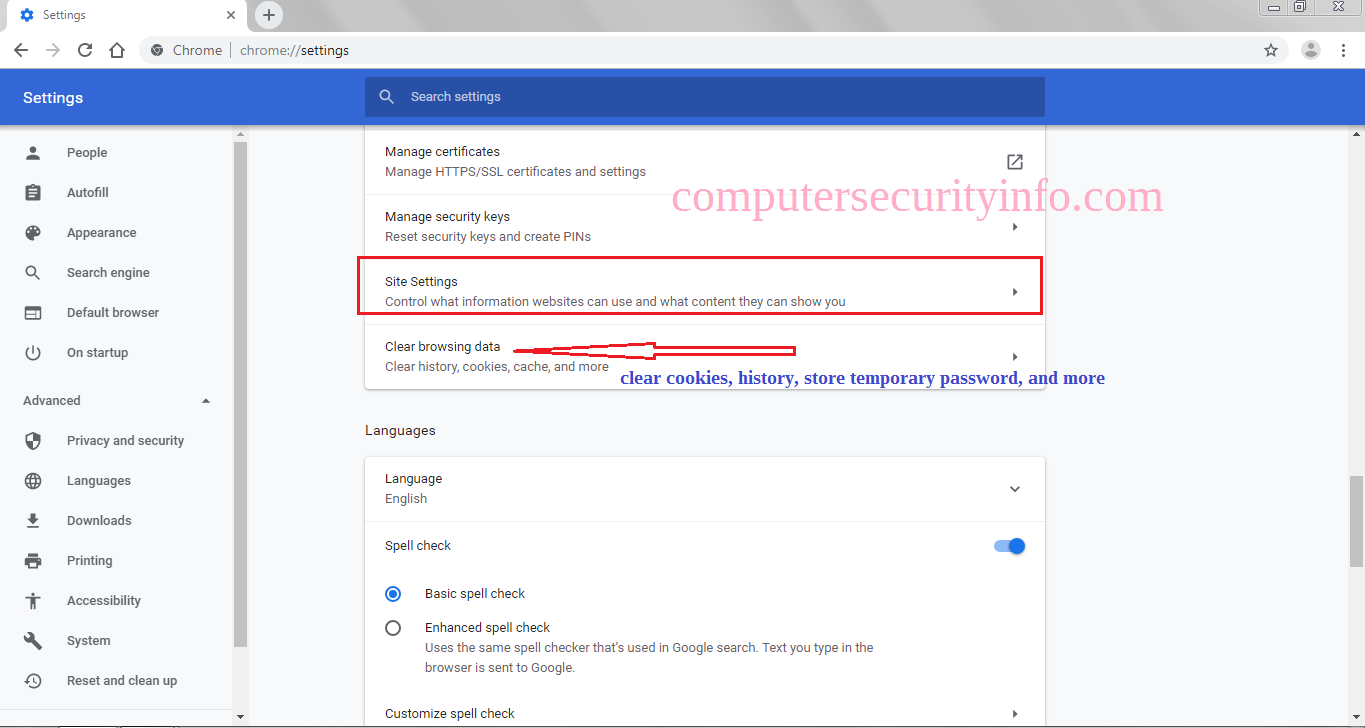Click the page scroll up arrow
This screenshot has height=728, width=1365.
[1357, 134]
